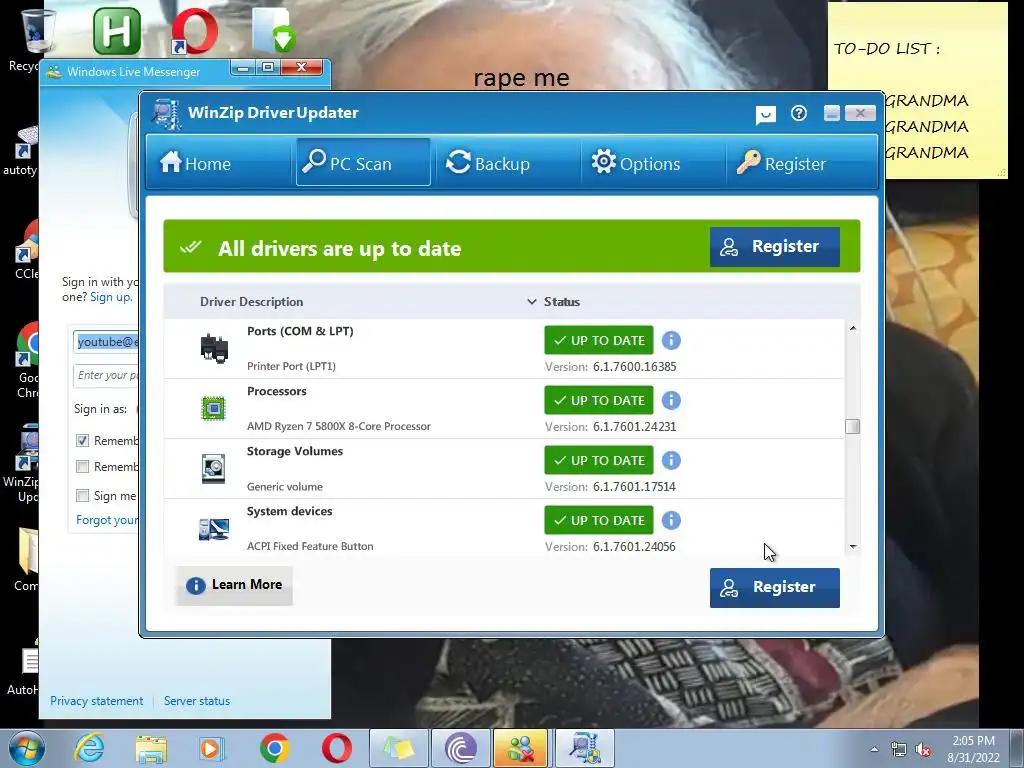
Task: Click the Learn More button
Action: point(234,585)
